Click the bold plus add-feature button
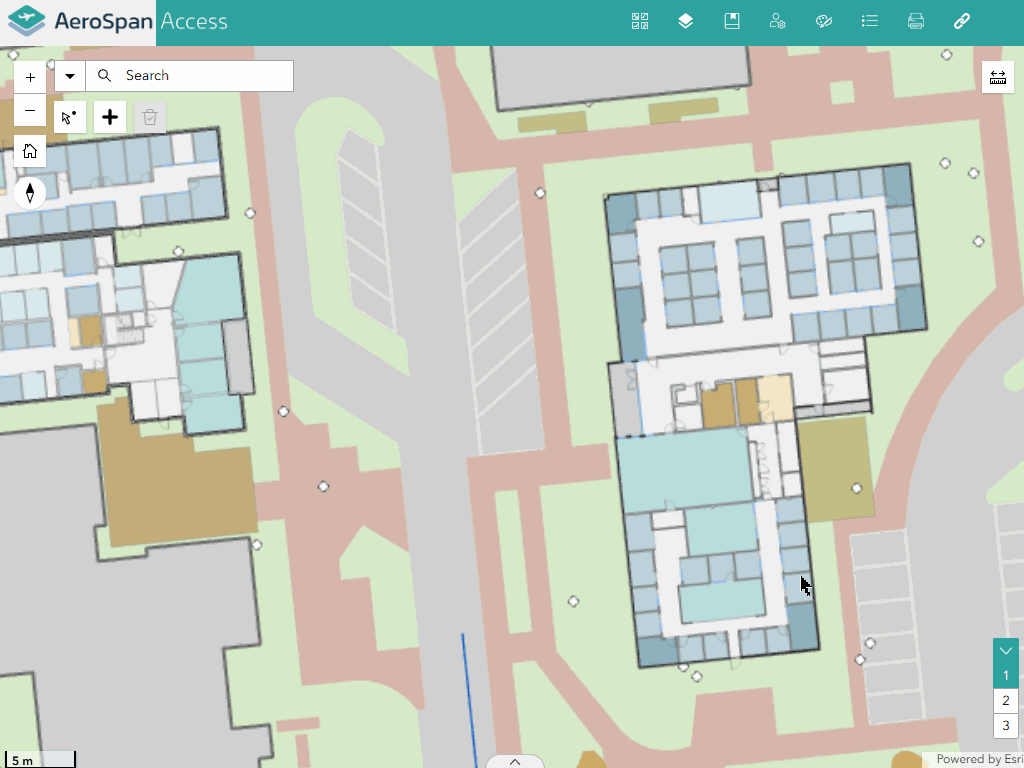Image resolution: width=1024 pixels, height=768 pixels. tap(110, 118)
